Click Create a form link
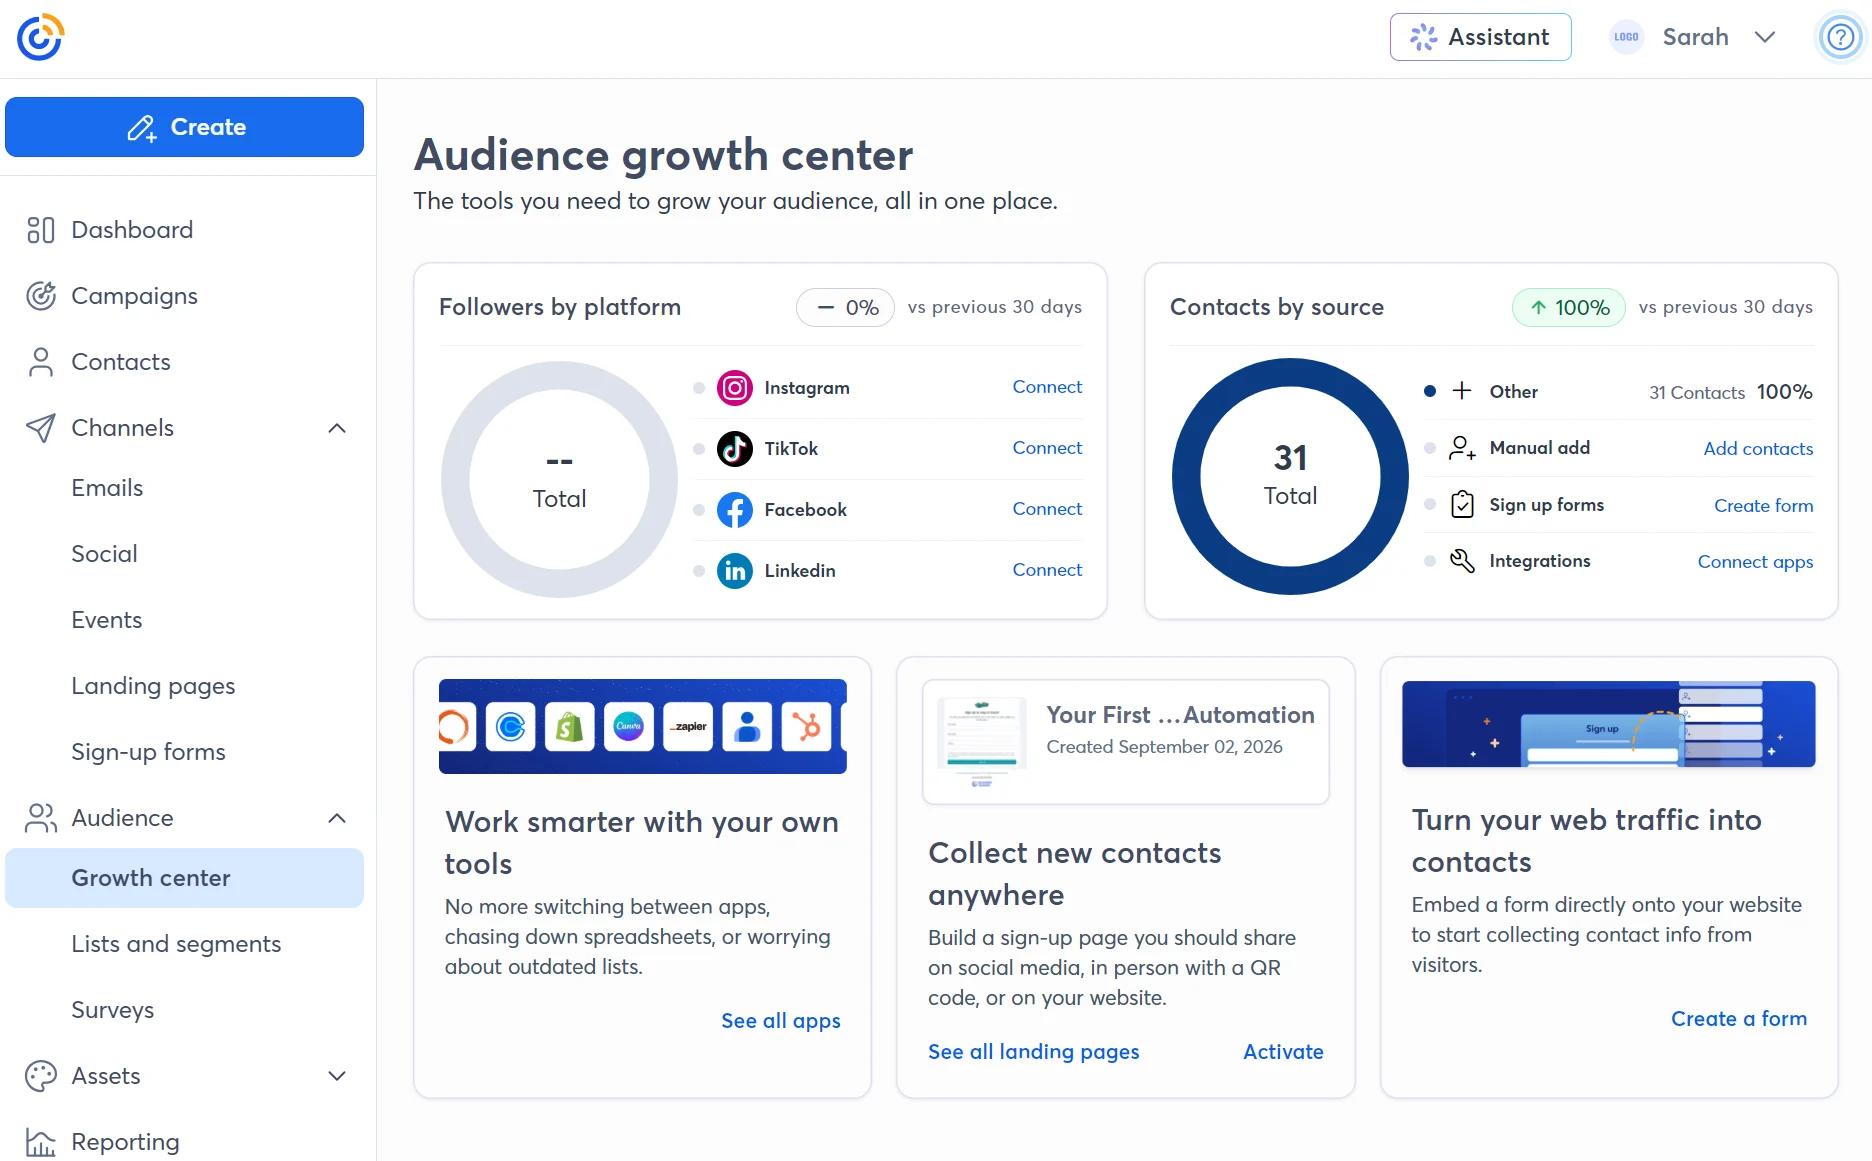This screenshot has height=1161, width=1872. click(x=1739, y=1019)
